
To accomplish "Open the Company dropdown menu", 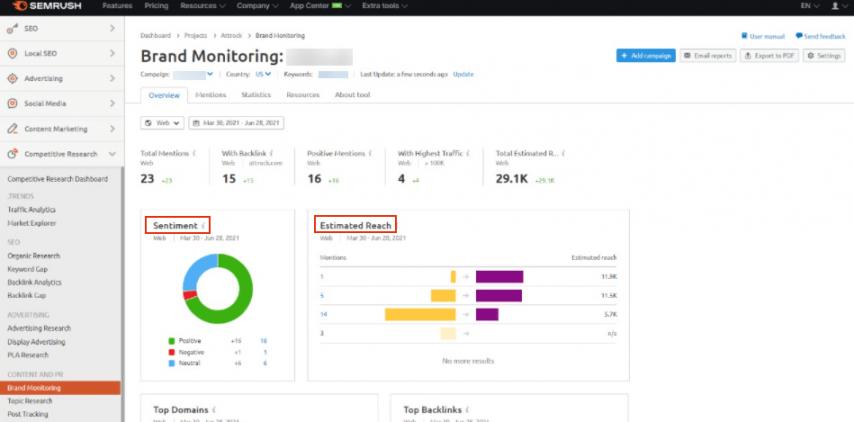I will 257,6.
